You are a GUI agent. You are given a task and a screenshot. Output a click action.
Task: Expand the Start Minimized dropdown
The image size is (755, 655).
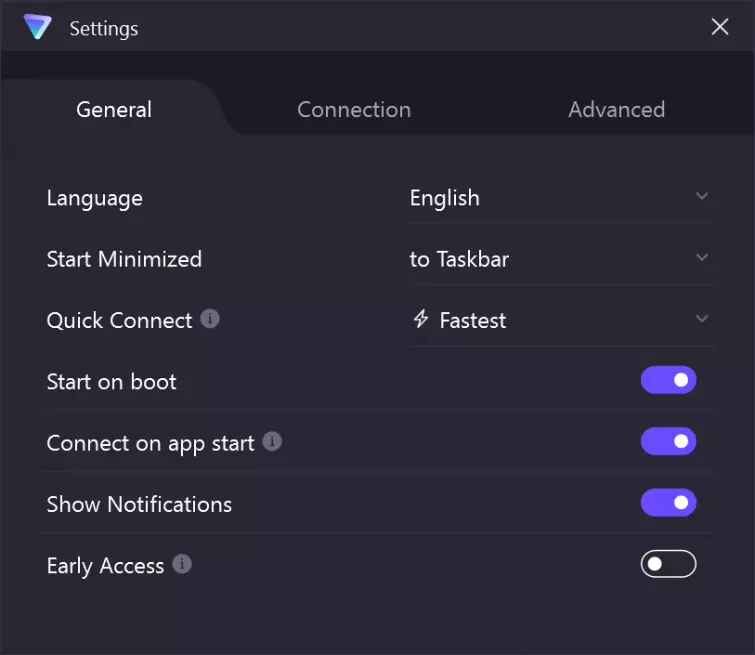pos(560,259)
